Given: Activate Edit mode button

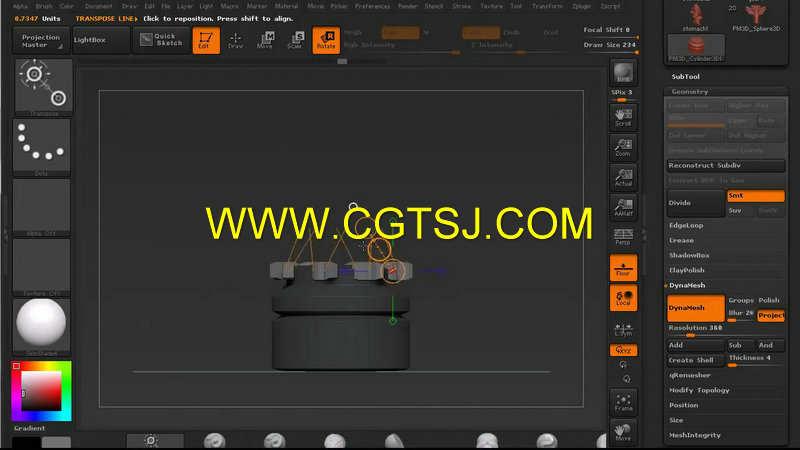Looking at the screenshot, I should click(x=206, y=40).
